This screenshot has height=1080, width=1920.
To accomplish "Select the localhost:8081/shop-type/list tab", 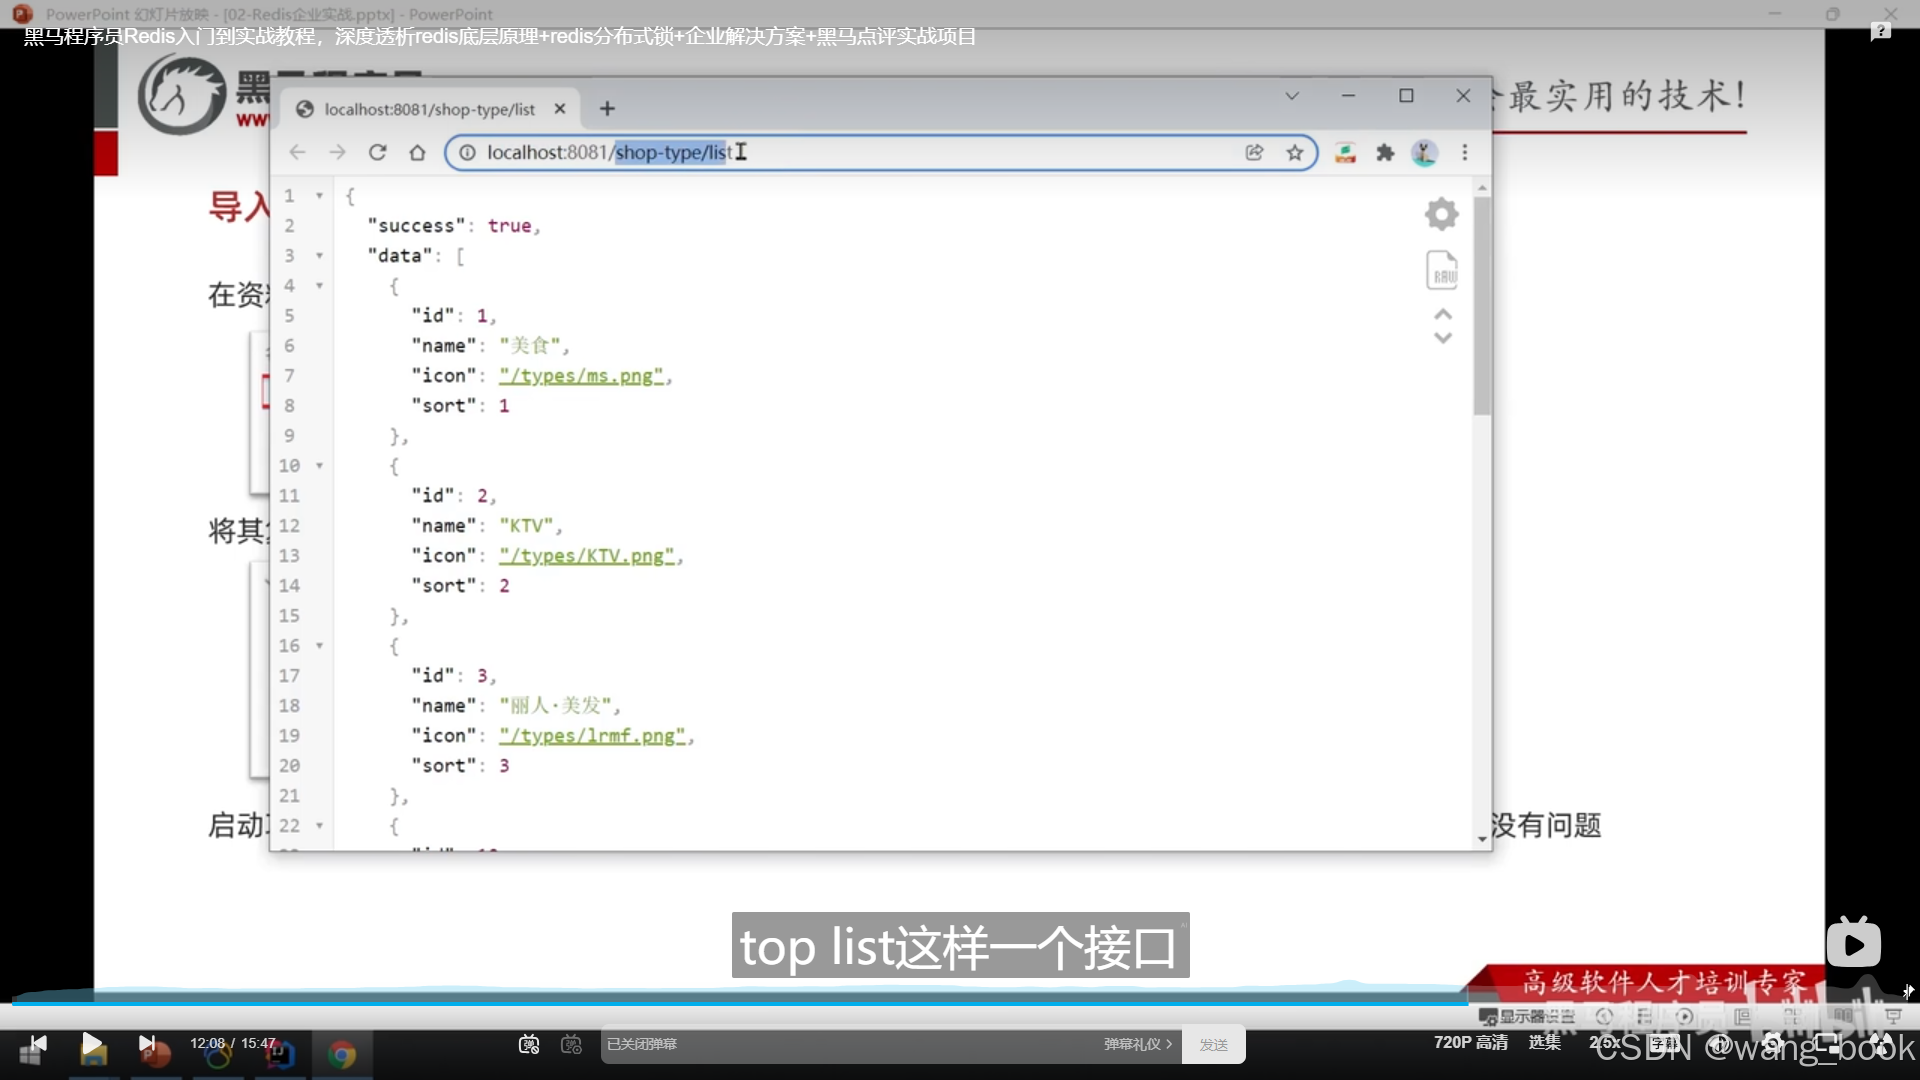I will tap(428, 109).
